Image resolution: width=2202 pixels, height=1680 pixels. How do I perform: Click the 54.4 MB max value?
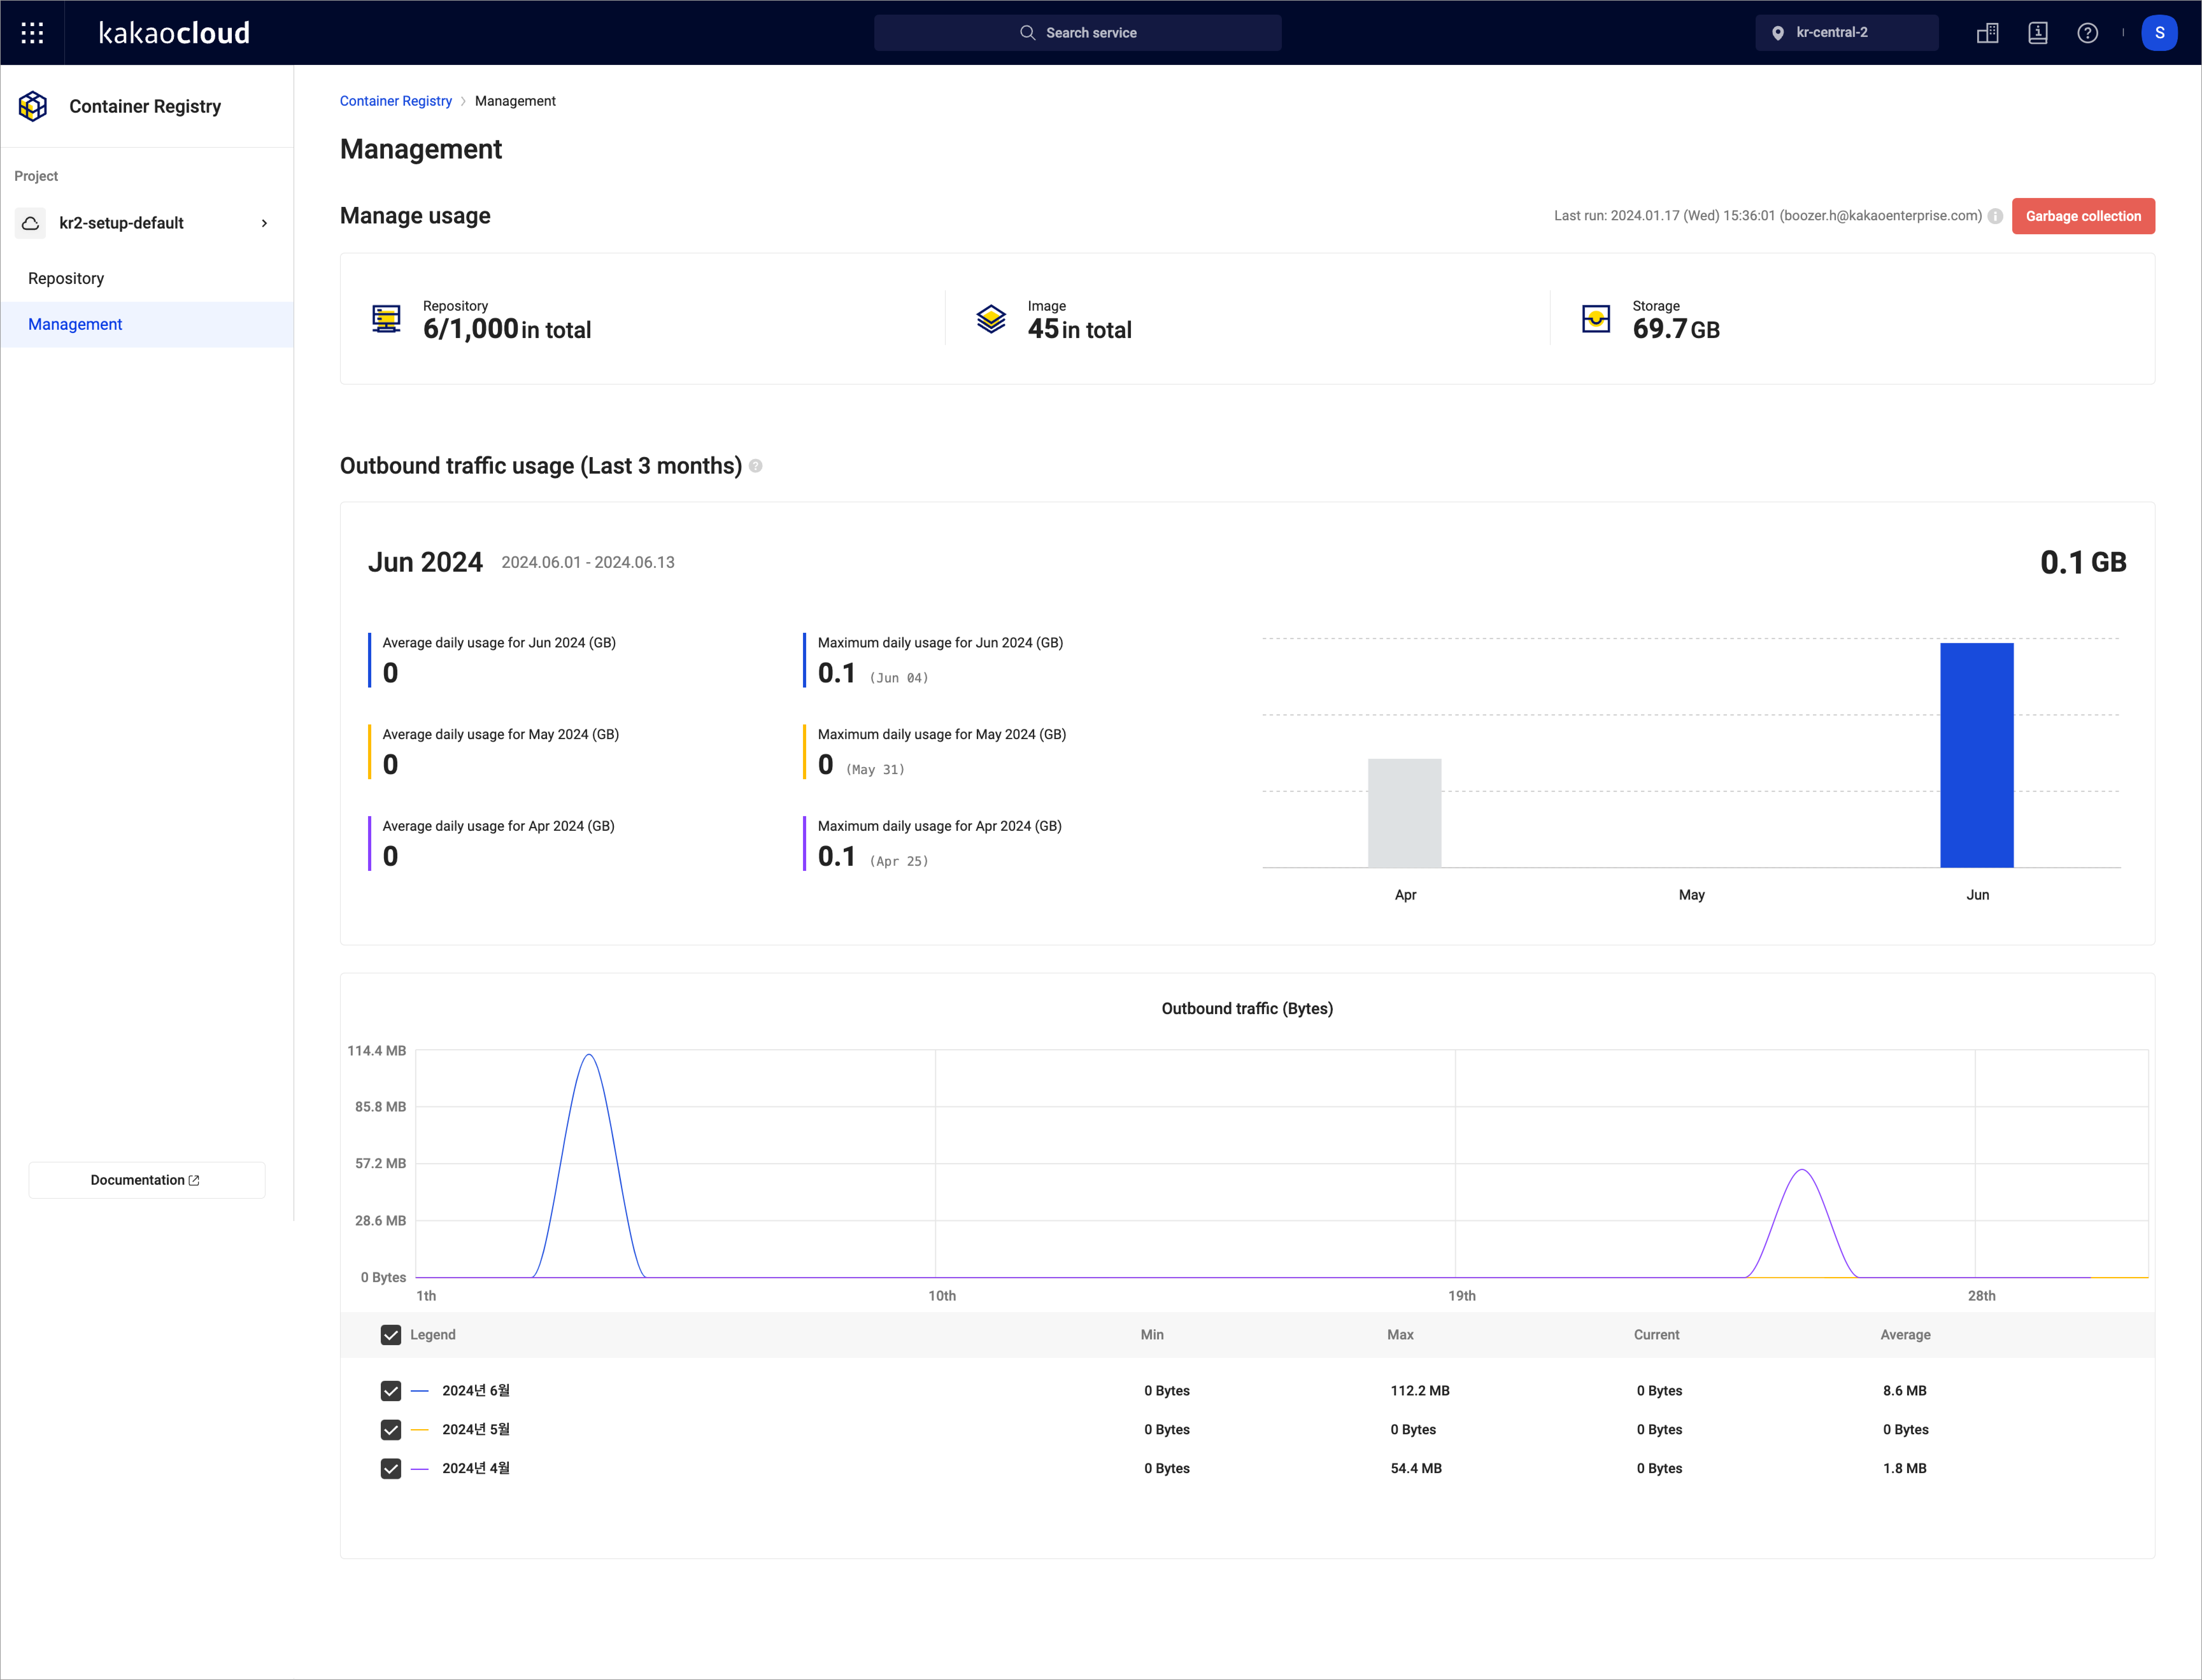pos(1416,1469)
